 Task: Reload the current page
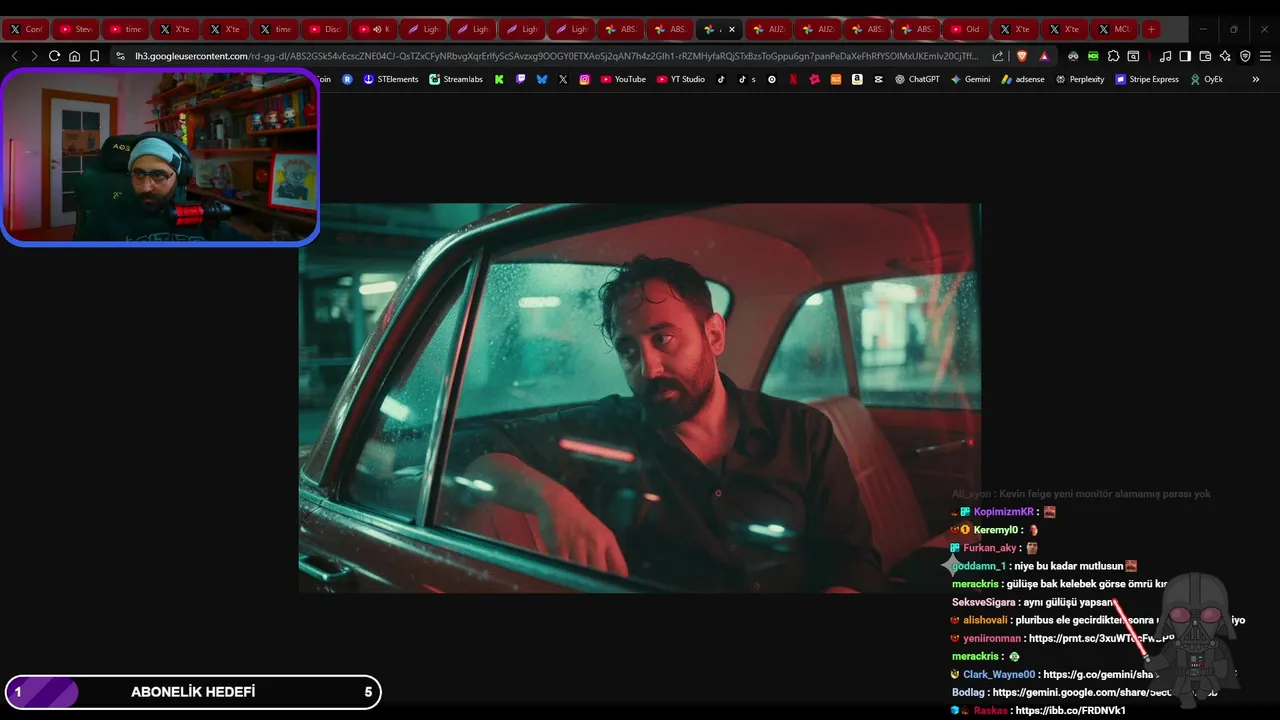[x=54, y=56]
